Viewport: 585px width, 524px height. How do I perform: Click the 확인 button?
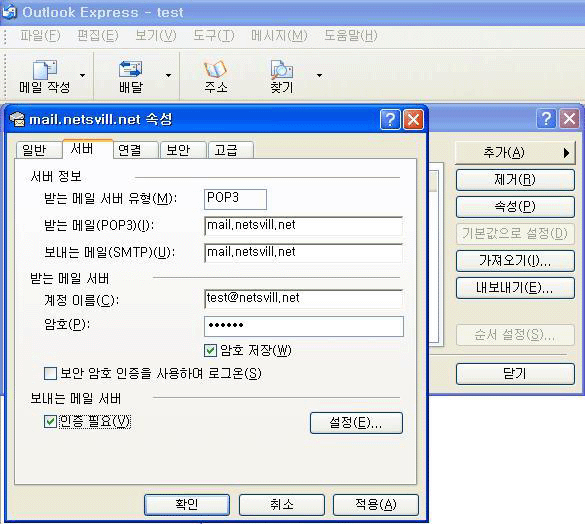click(187, 505)
